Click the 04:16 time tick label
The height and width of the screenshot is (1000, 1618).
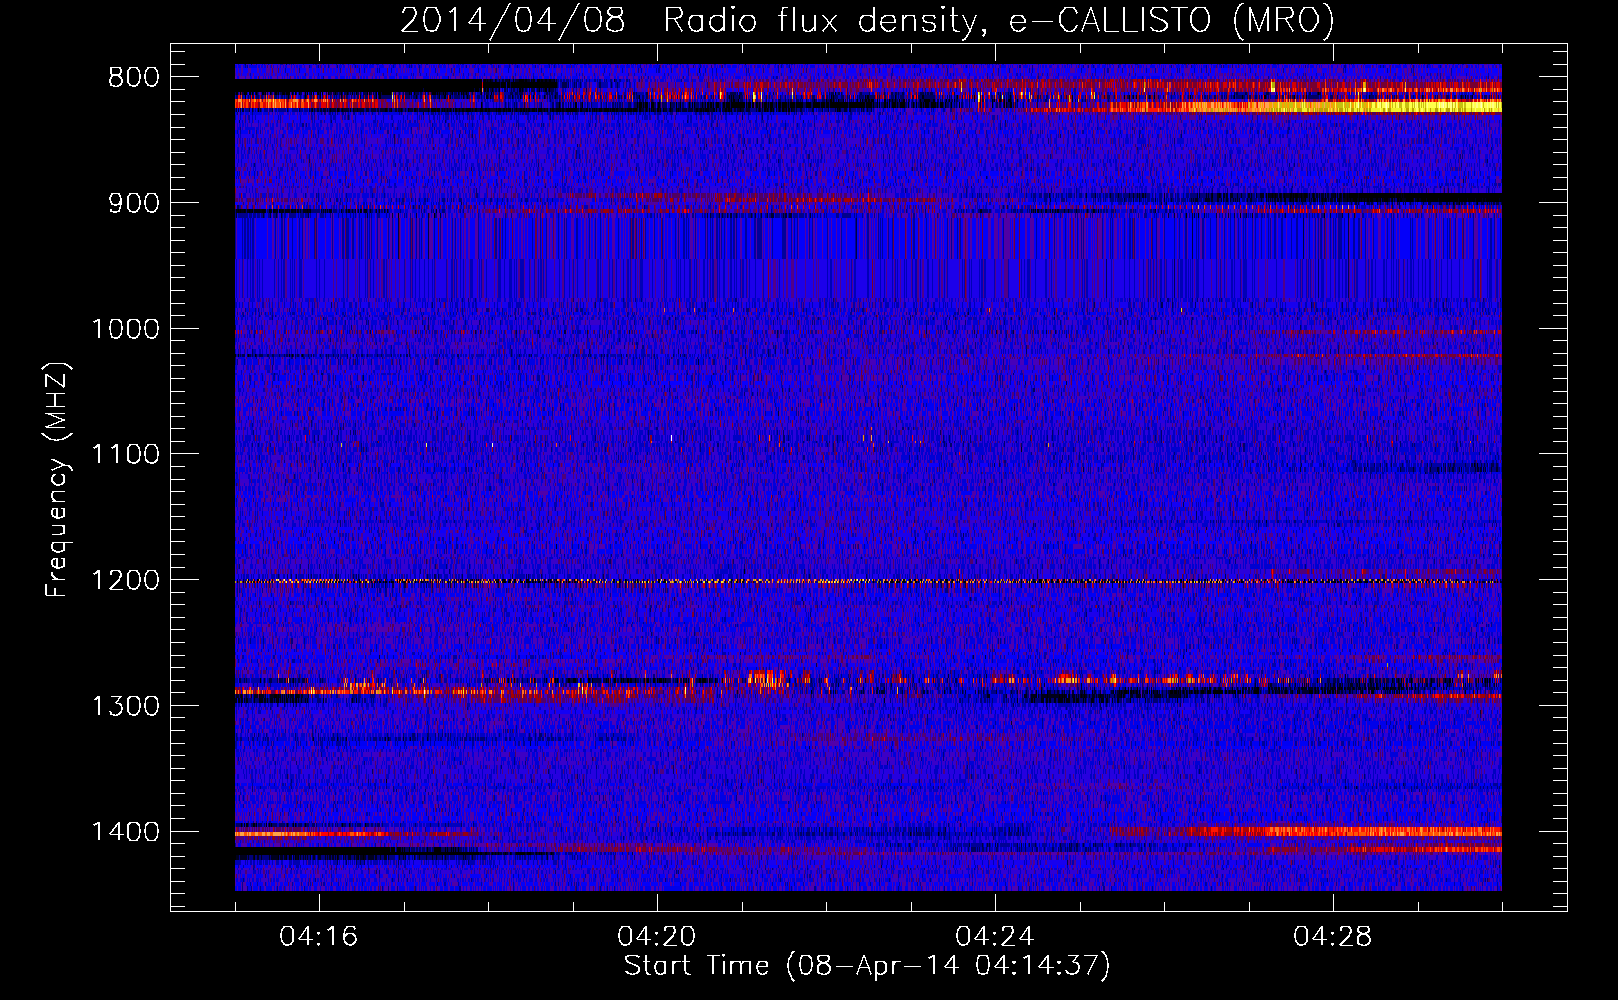point(319,937)
